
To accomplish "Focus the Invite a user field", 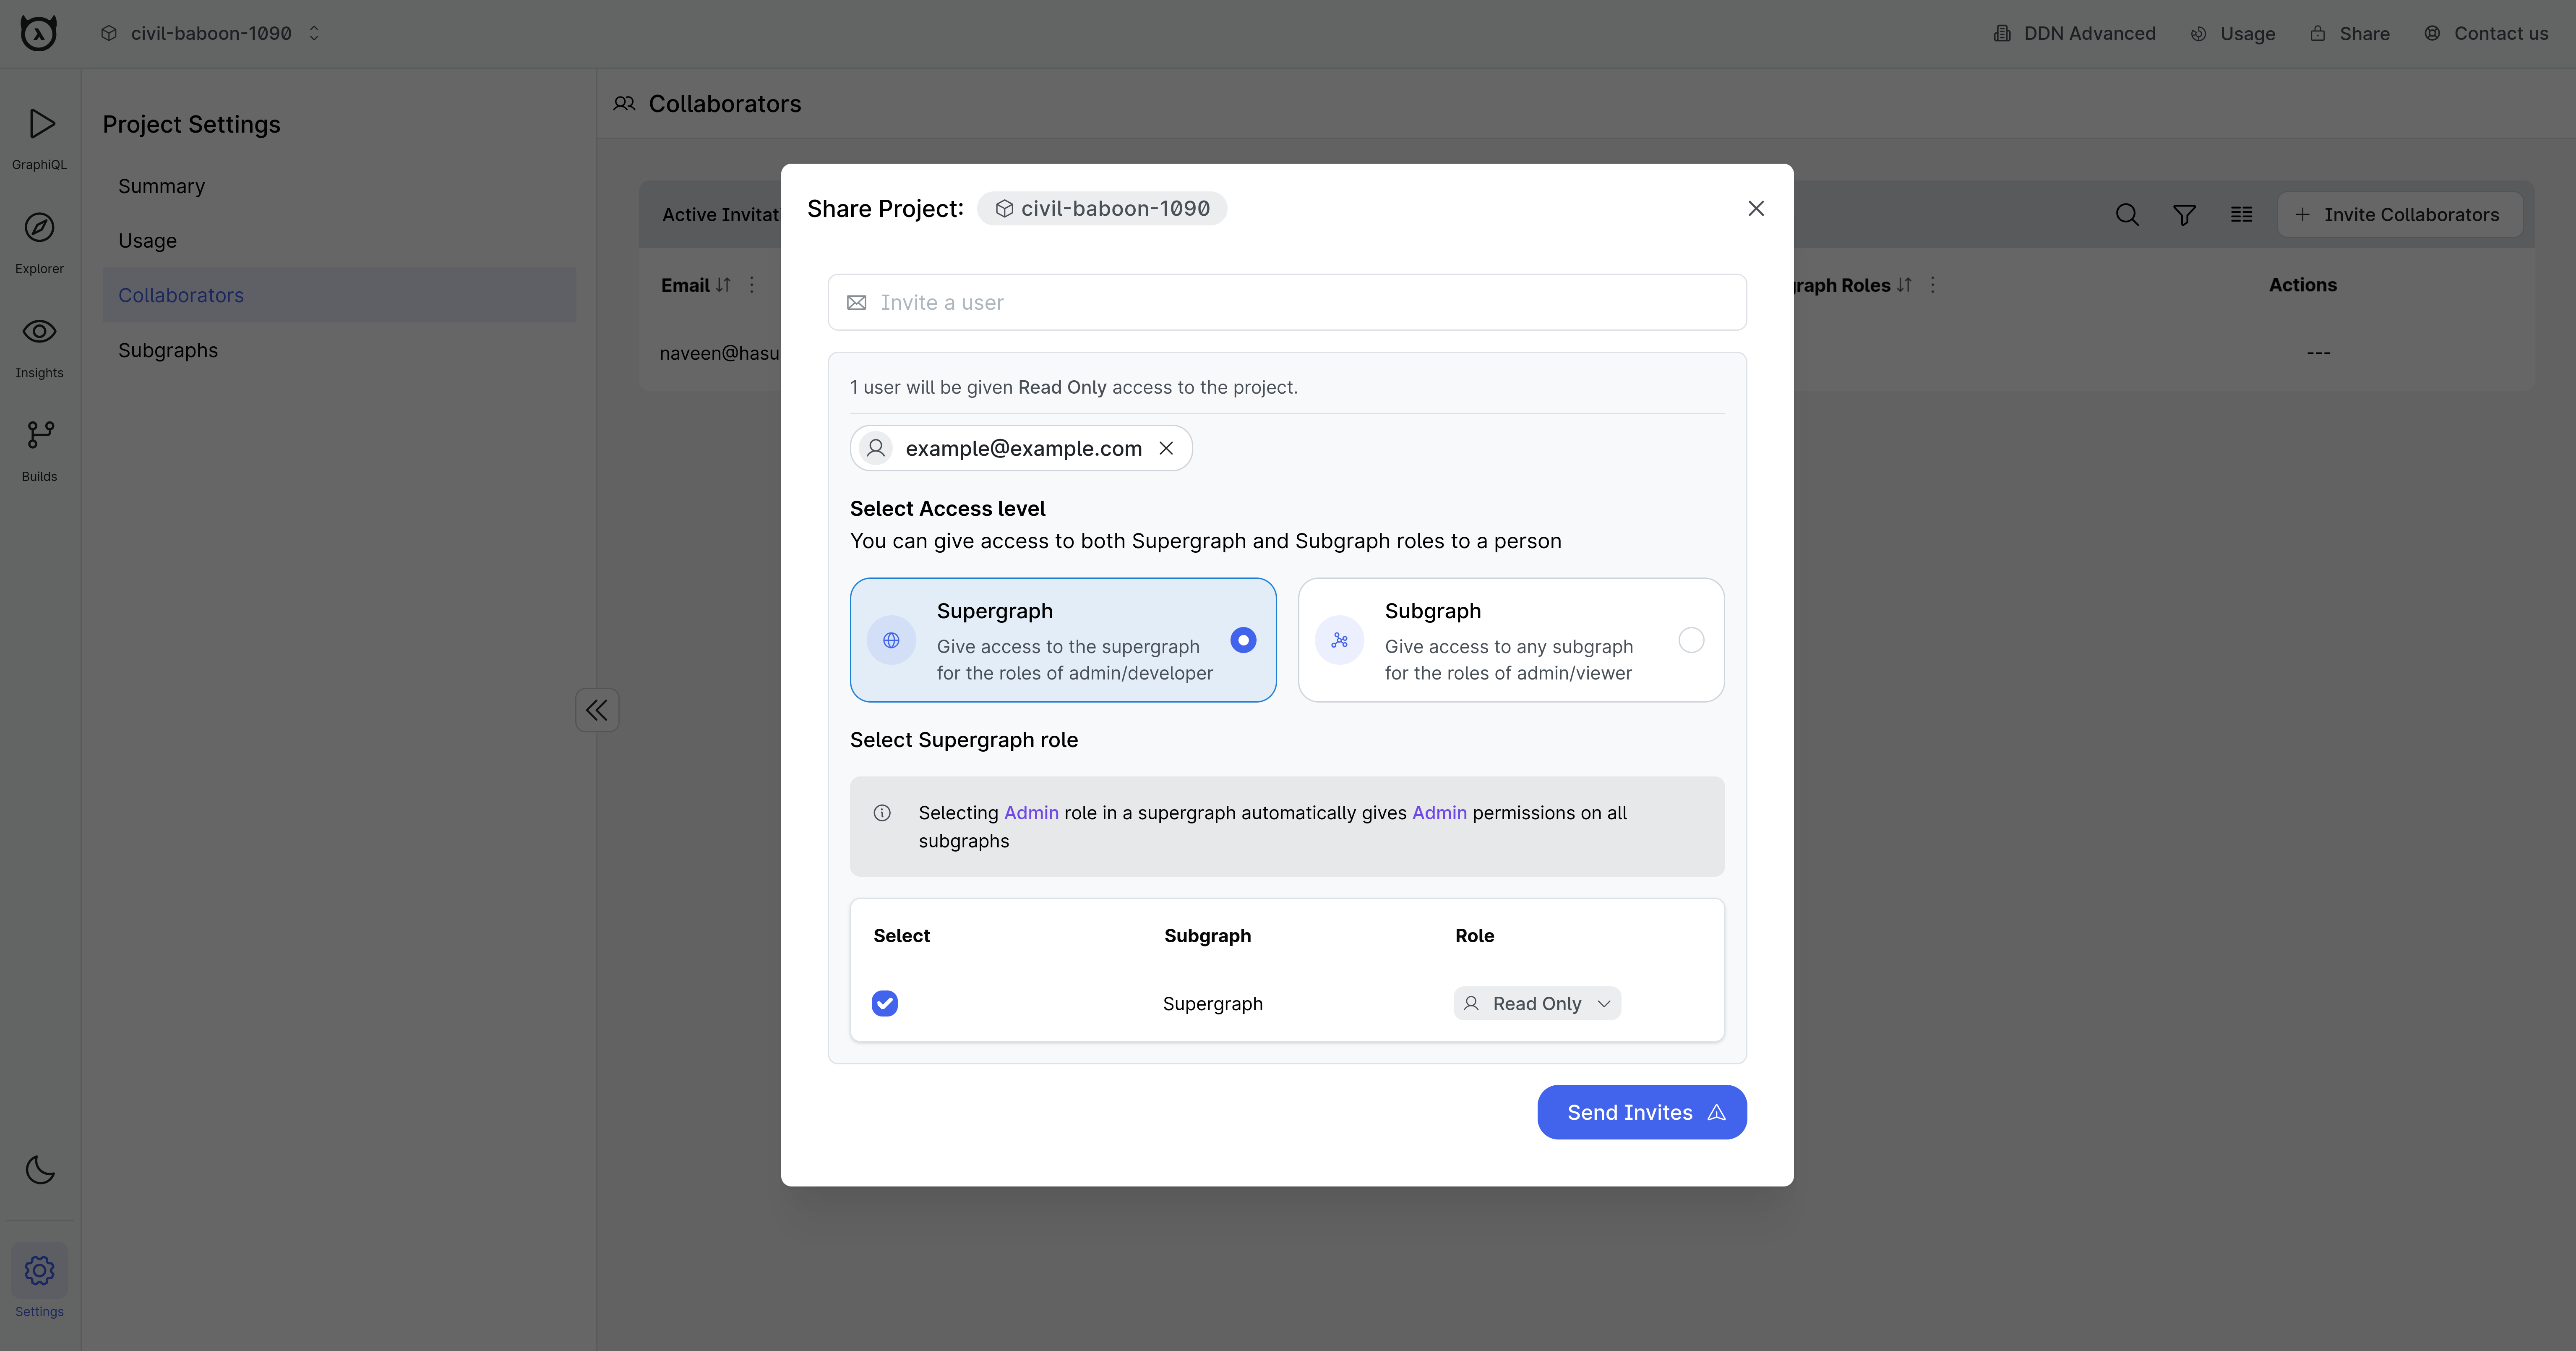I will click(1287, 302).
